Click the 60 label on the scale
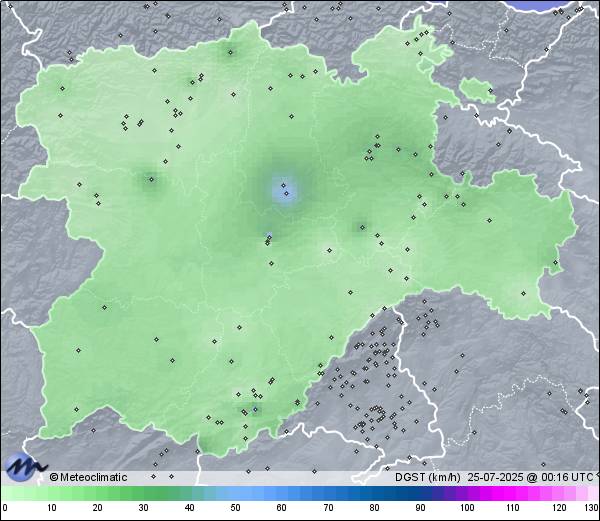 [x=282, y=508]
